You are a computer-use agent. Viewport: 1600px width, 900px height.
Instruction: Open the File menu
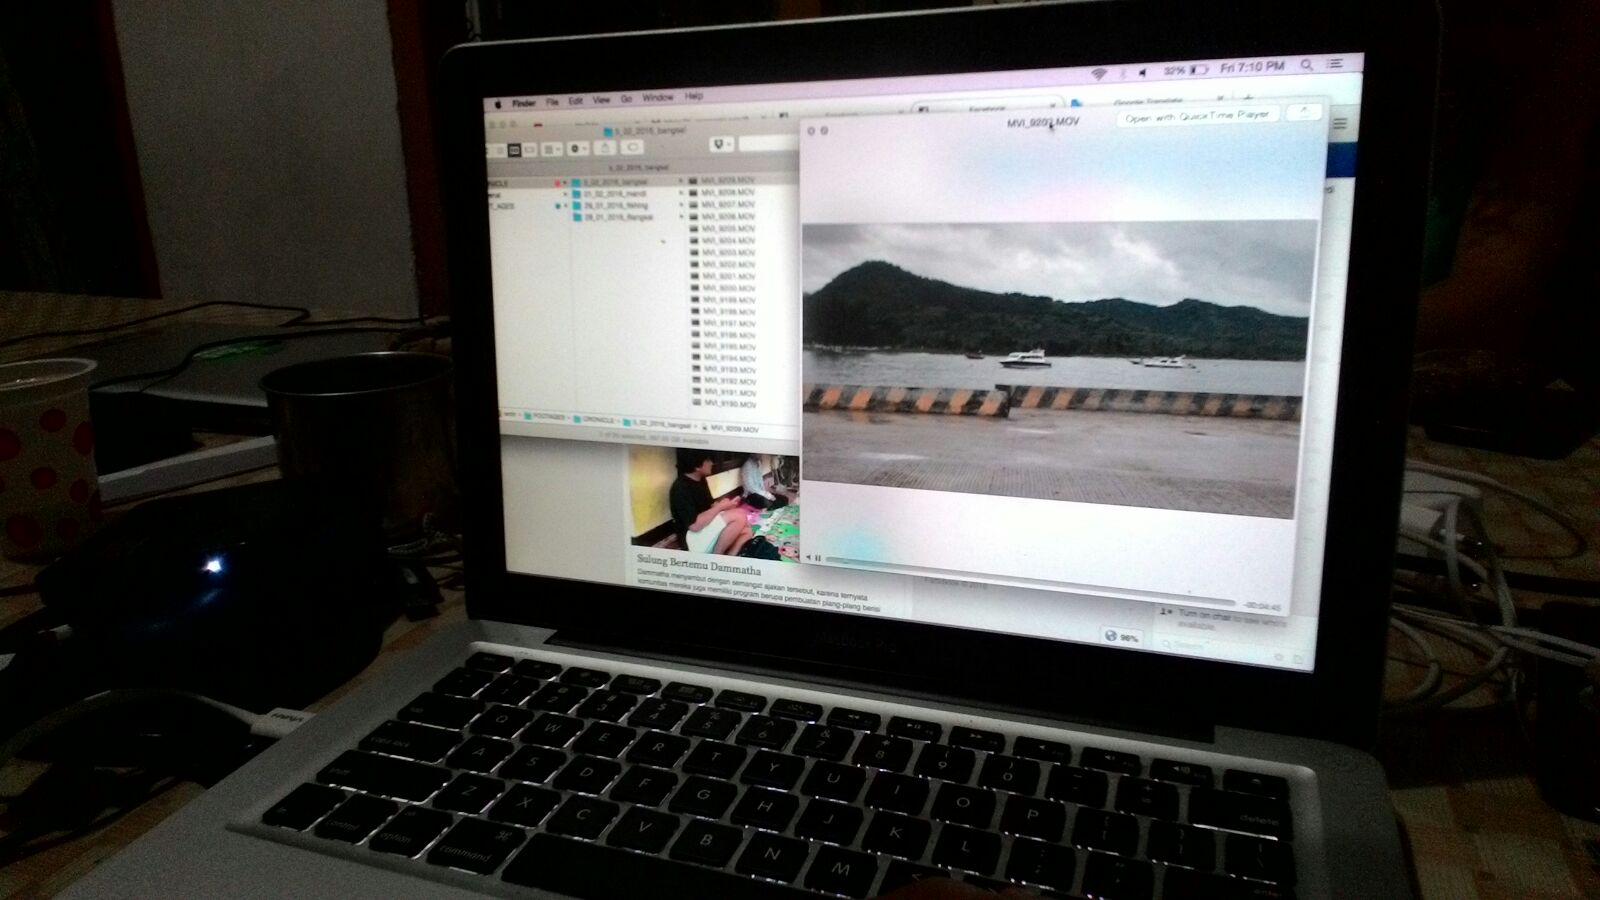(x=552, y=102)
